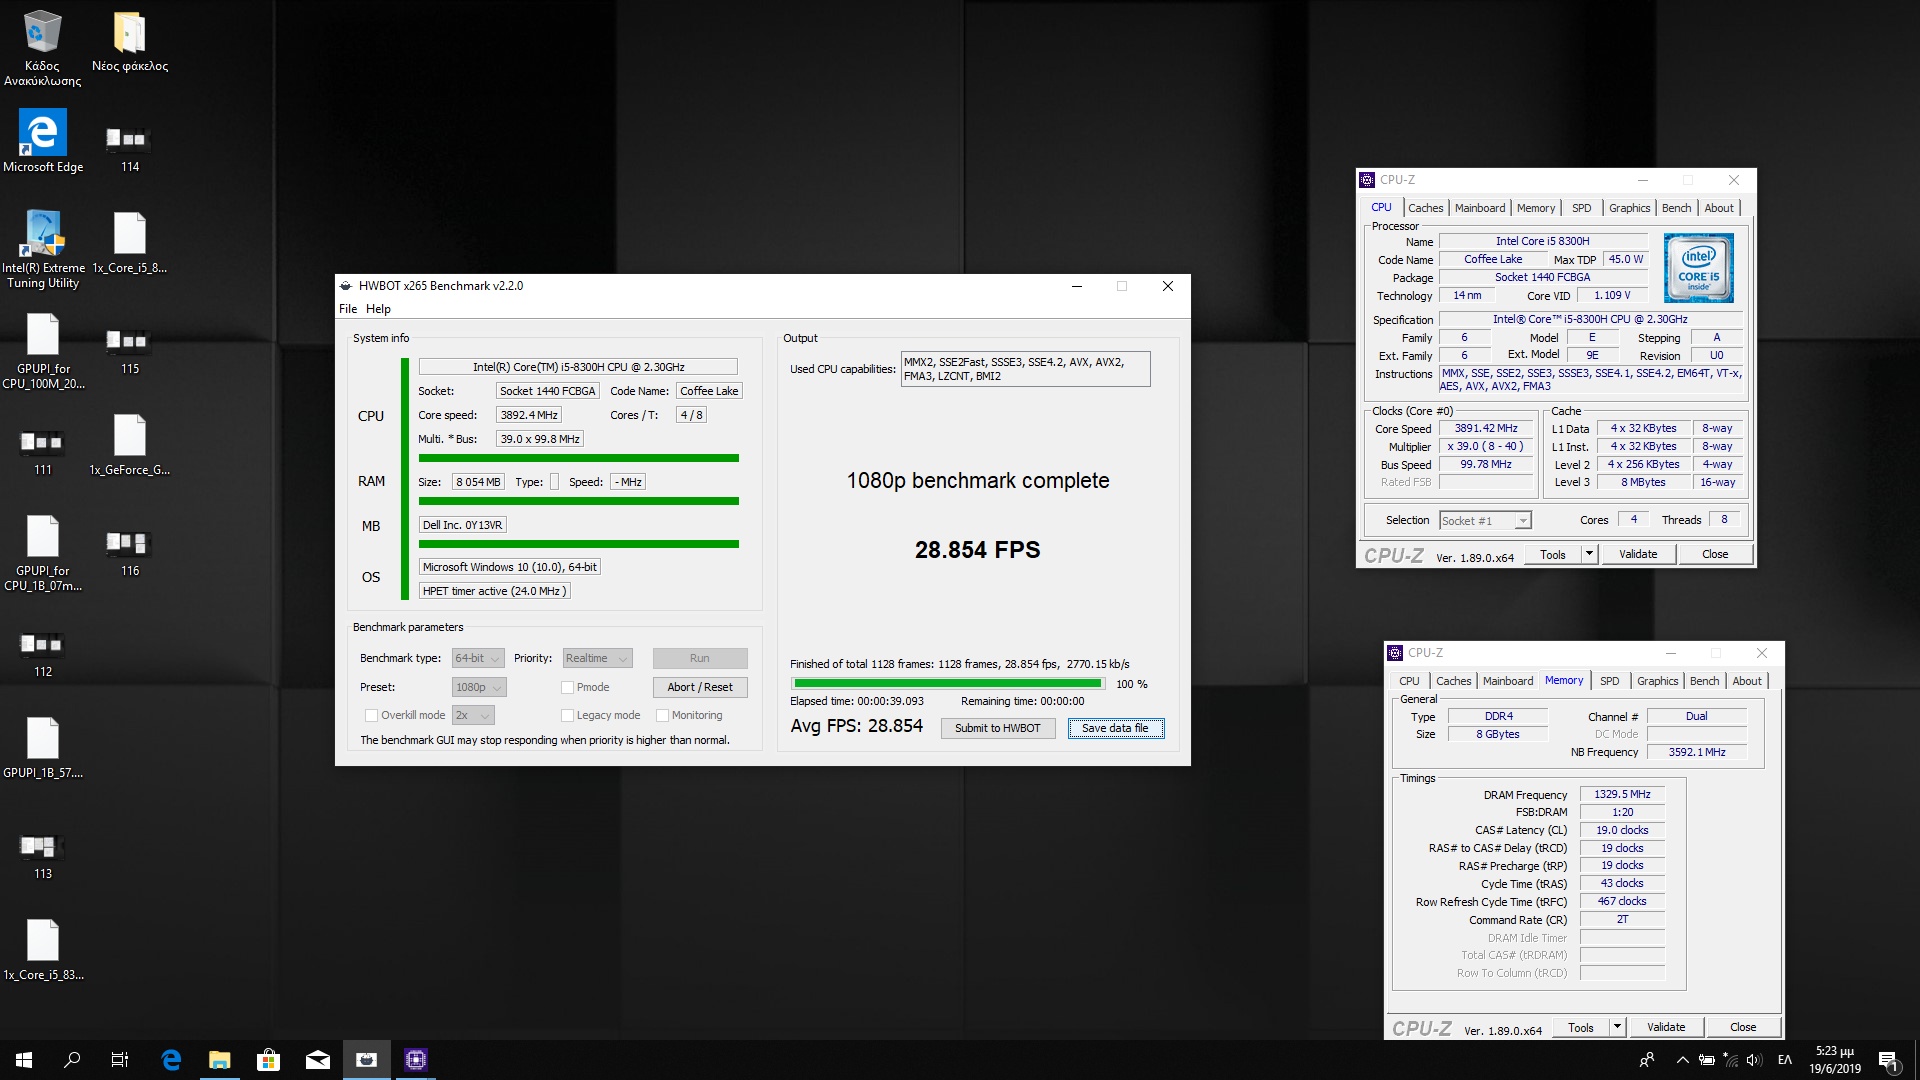Open the File menu in HWBOT x265
The image size is (1920, 1080).
click(348, 309)
